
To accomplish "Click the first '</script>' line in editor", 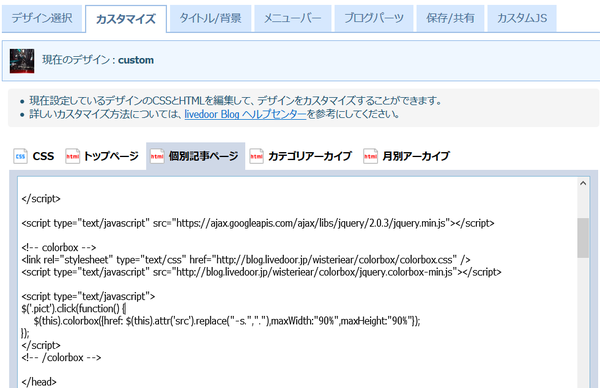I will (41, 199).
